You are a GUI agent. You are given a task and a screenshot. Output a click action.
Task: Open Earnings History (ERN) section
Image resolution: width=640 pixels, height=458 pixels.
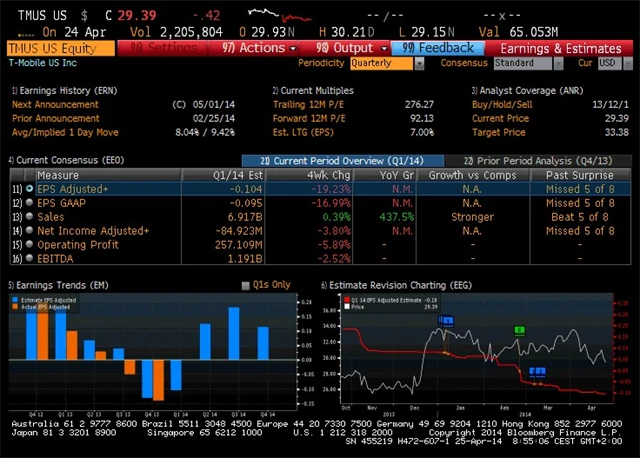point(64,91)
